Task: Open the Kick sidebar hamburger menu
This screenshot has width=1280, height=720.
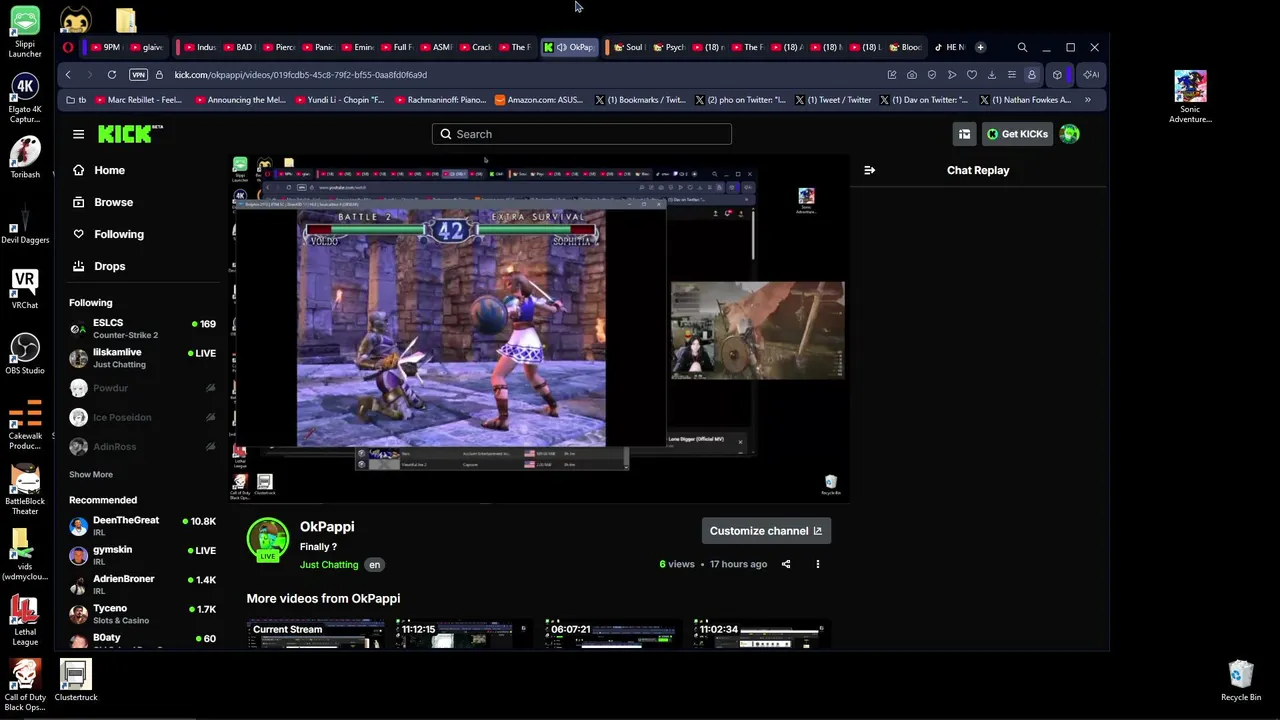Action: (x=78, y=134)
